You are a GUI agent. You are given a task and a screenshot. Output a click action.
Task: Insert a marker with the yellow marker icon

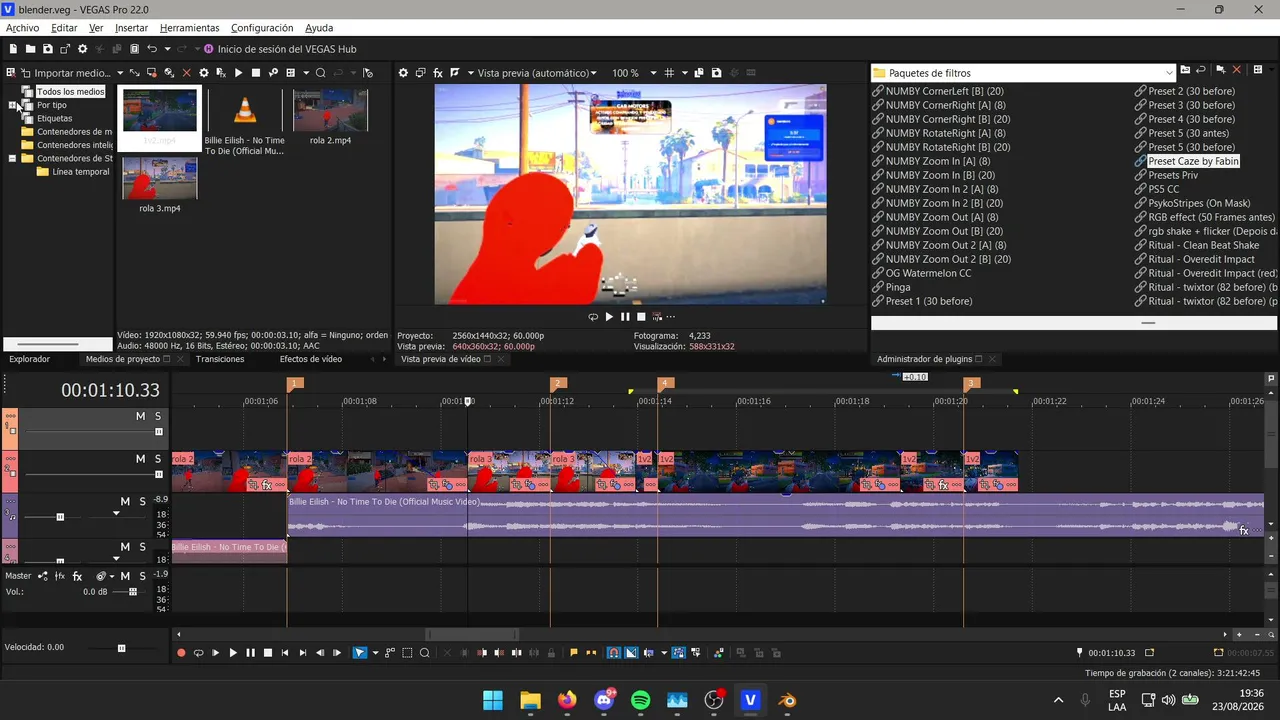(x=573, y=653)
